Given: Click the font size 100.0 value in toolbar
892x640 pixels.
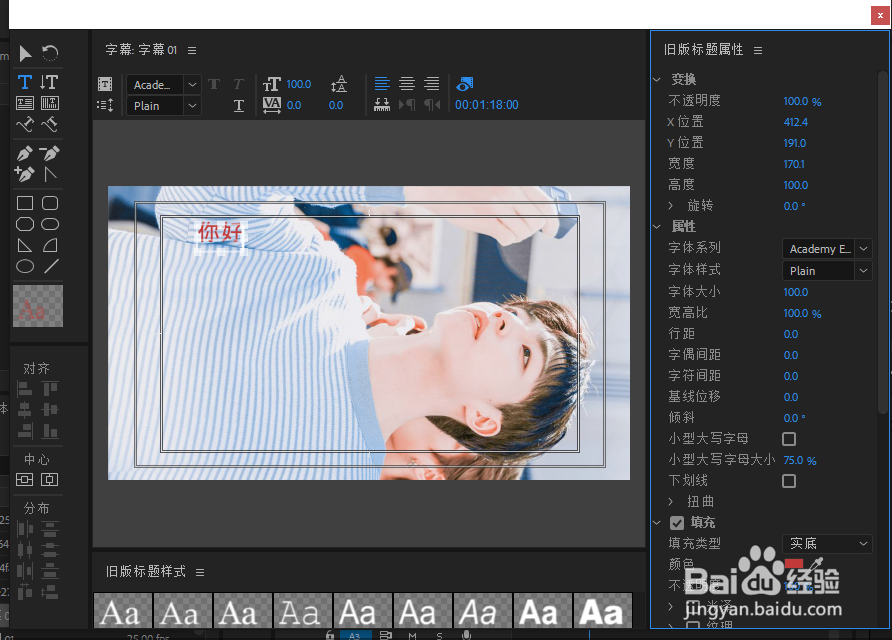Looking at the screenshot, I should [x=298, y=84].
